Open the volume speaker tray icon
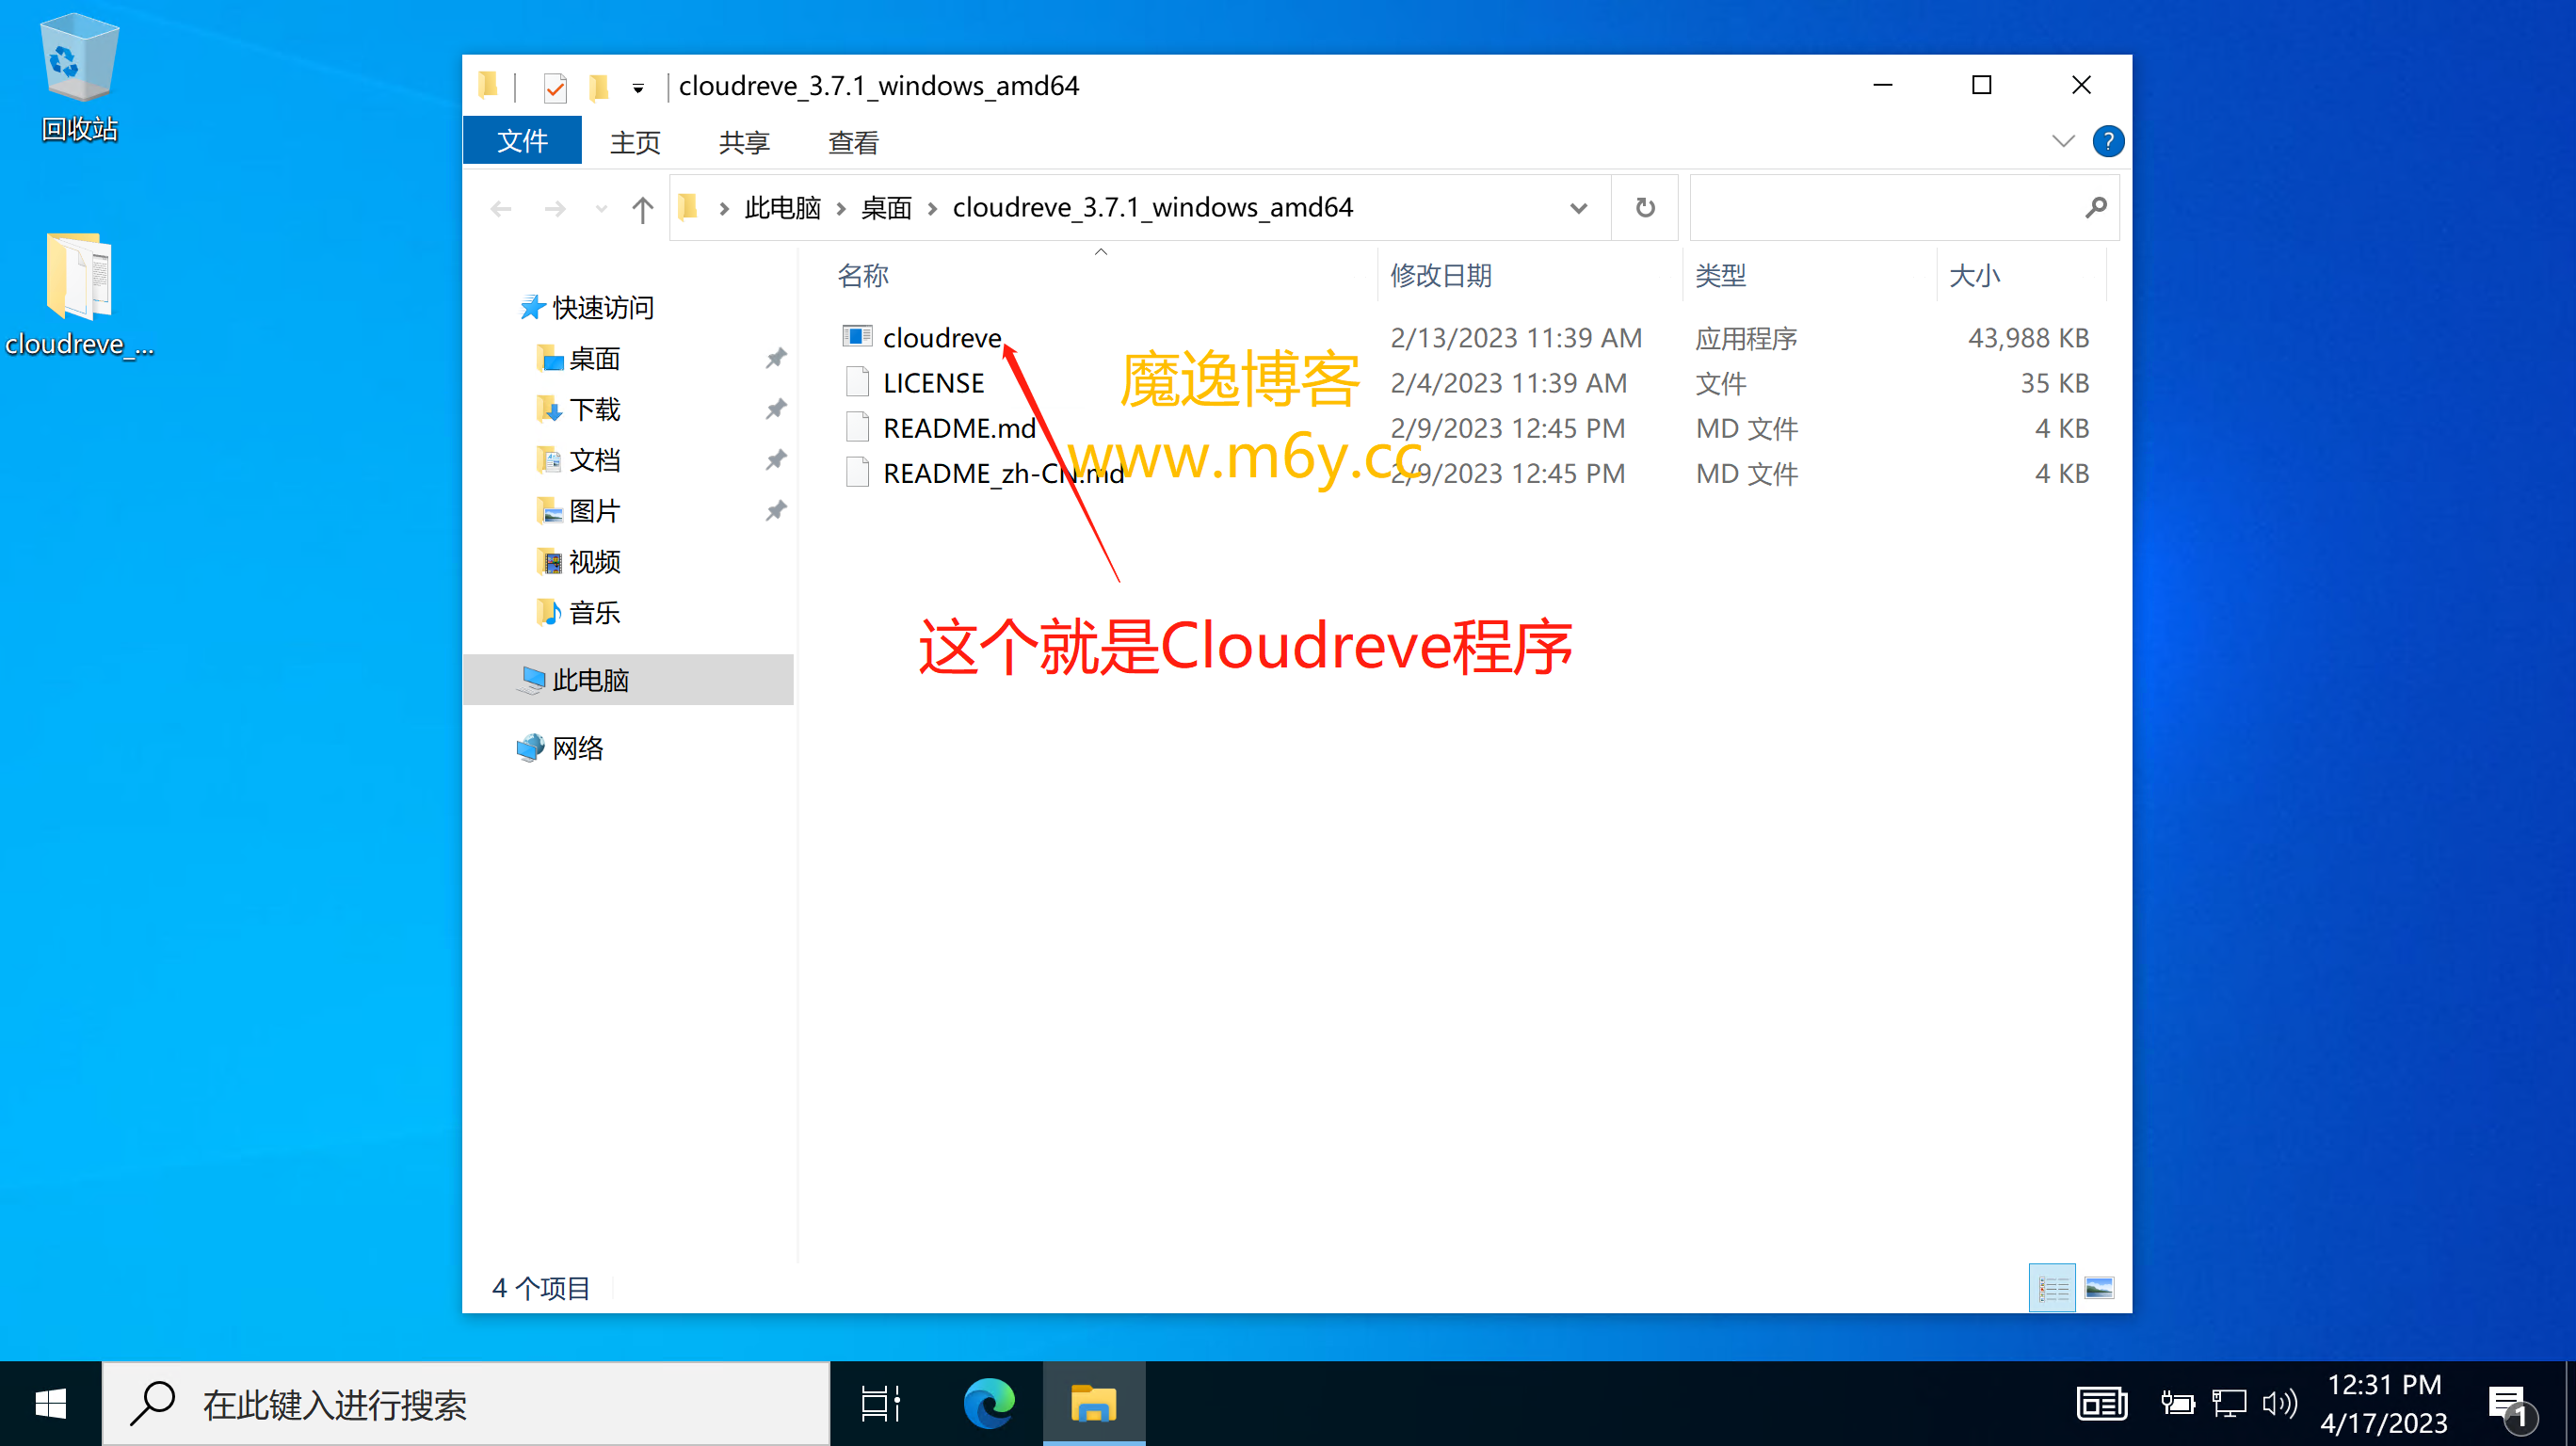Viewport: 2576px width, 1446px height. click(2280, 1404)
